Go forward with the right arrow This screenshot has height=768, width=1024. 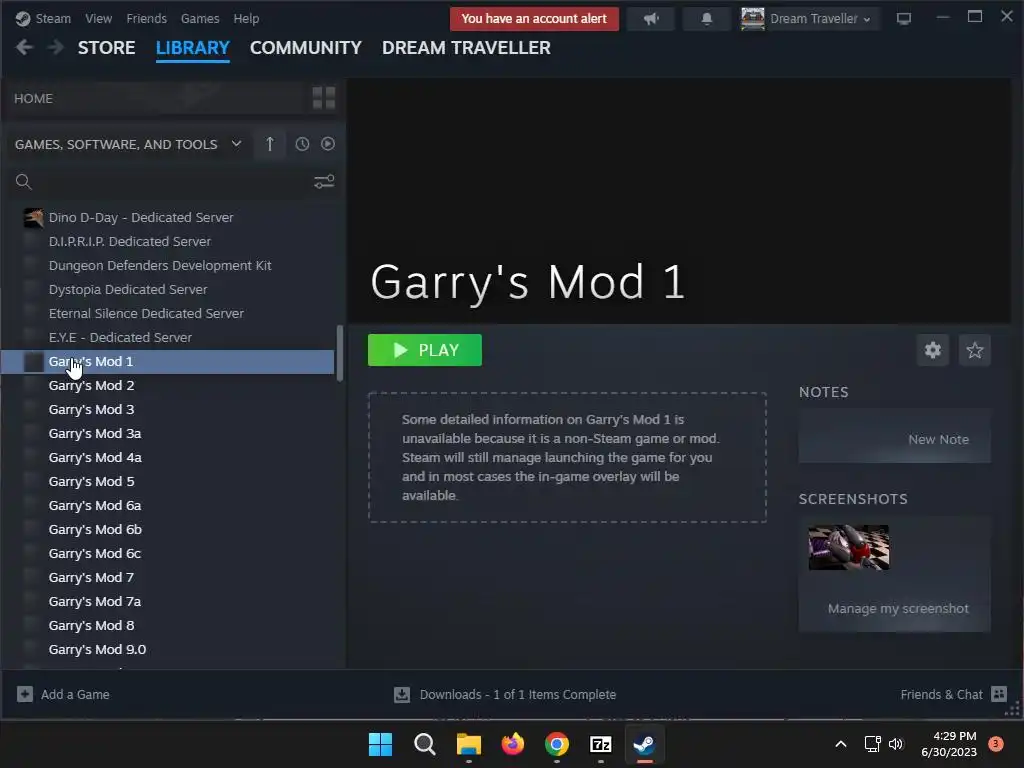[56, 48]
